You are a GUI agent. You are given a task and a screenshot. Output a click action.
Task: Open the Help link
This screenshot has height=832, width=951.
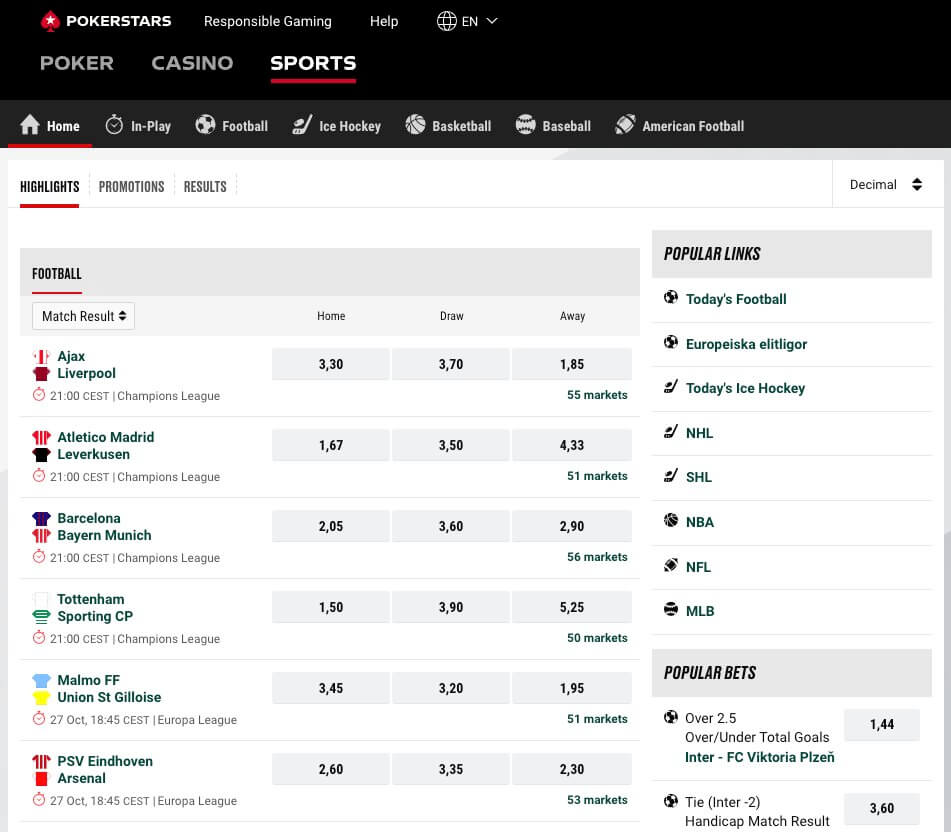(x=384, y=21)
